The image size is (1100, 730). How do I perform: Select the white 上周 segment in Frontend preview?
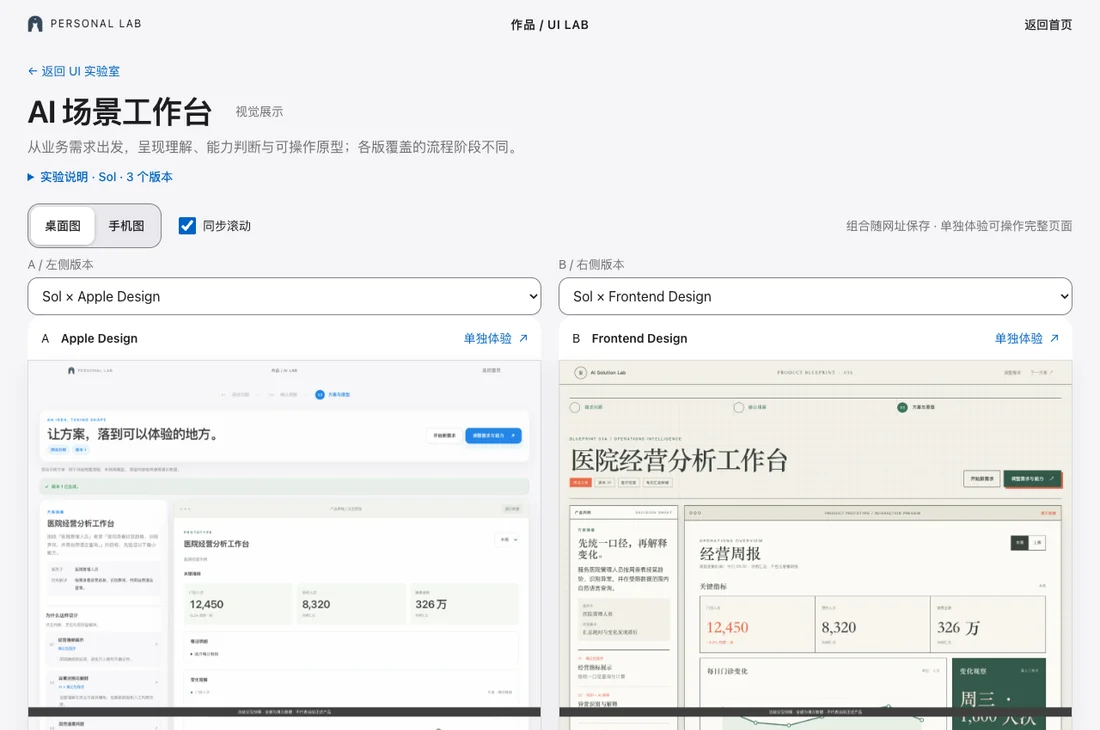[x=1038, y=543]
